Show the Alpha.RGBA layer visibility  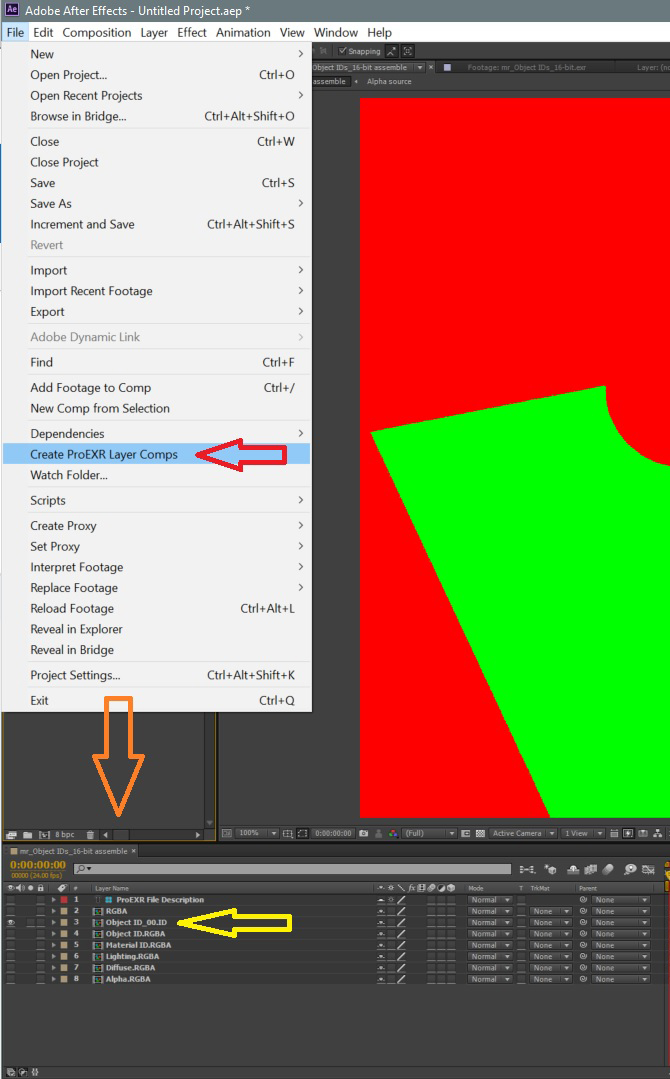point(10,979)
